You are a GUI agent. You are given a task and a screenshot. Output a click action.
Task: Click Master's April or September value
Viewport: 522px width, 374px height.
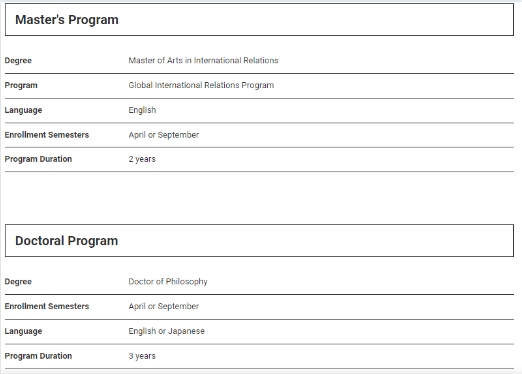coord(164,135)
